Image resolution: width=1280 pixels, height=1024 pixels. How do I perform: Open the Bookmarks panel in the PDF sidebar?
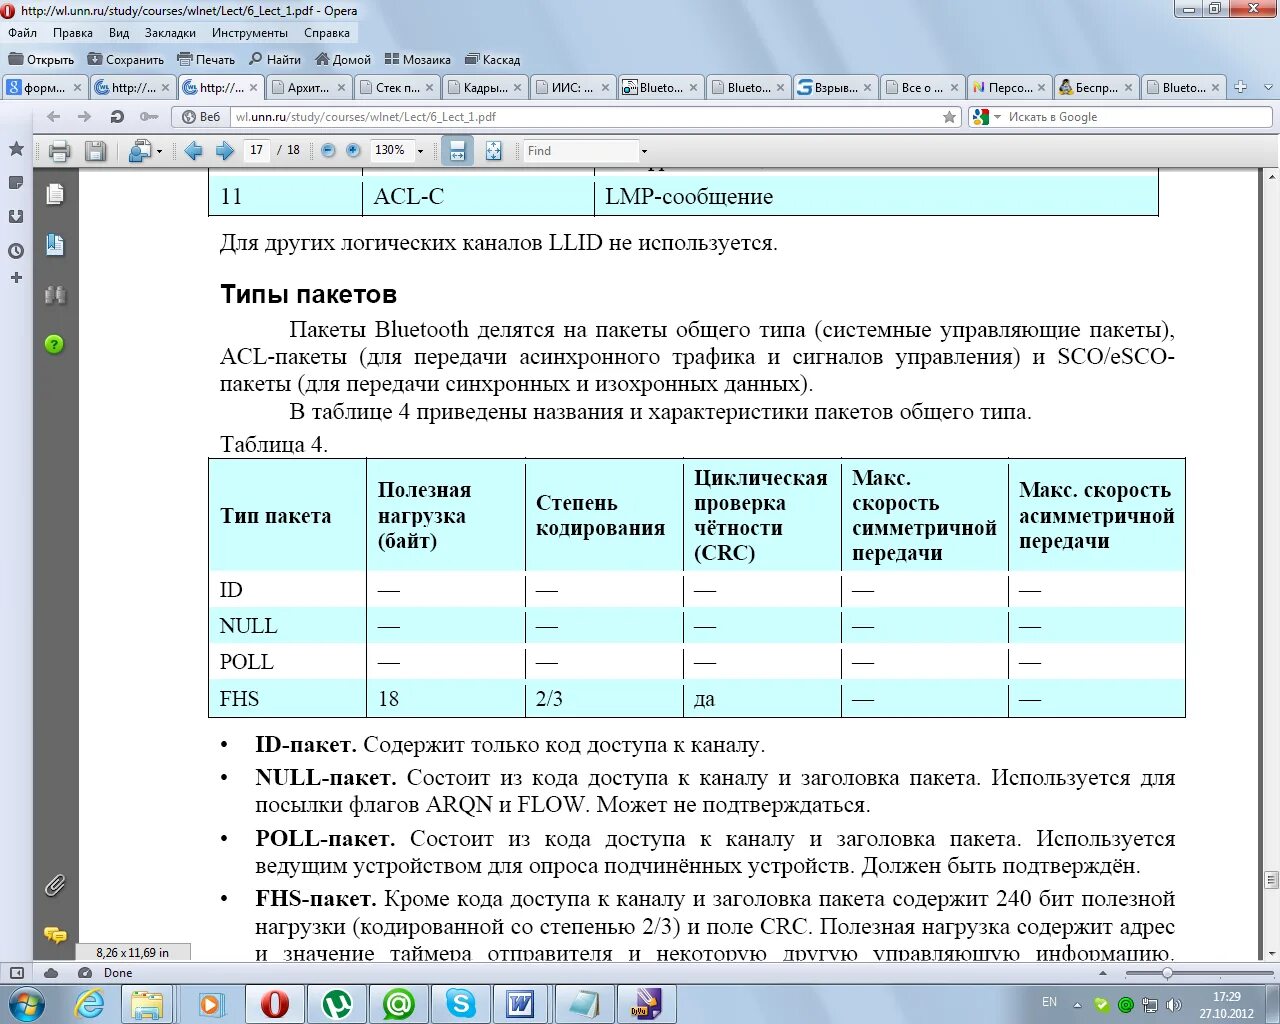55,244
